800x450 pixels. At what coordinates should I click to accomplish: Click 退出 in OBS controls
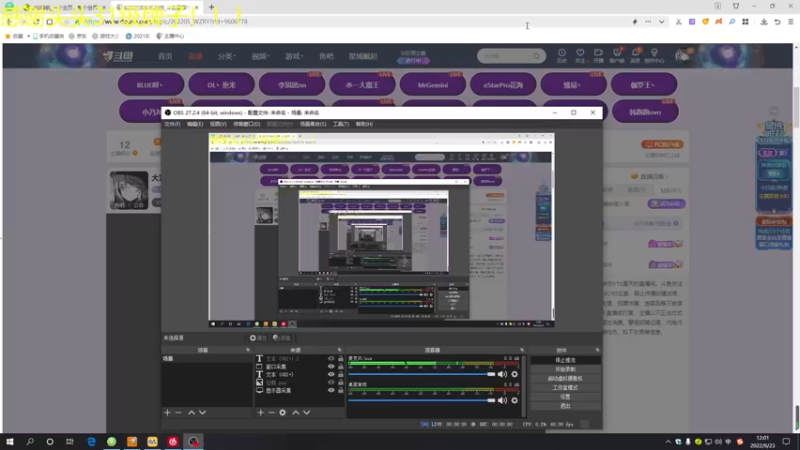click(x=565, y=406)
